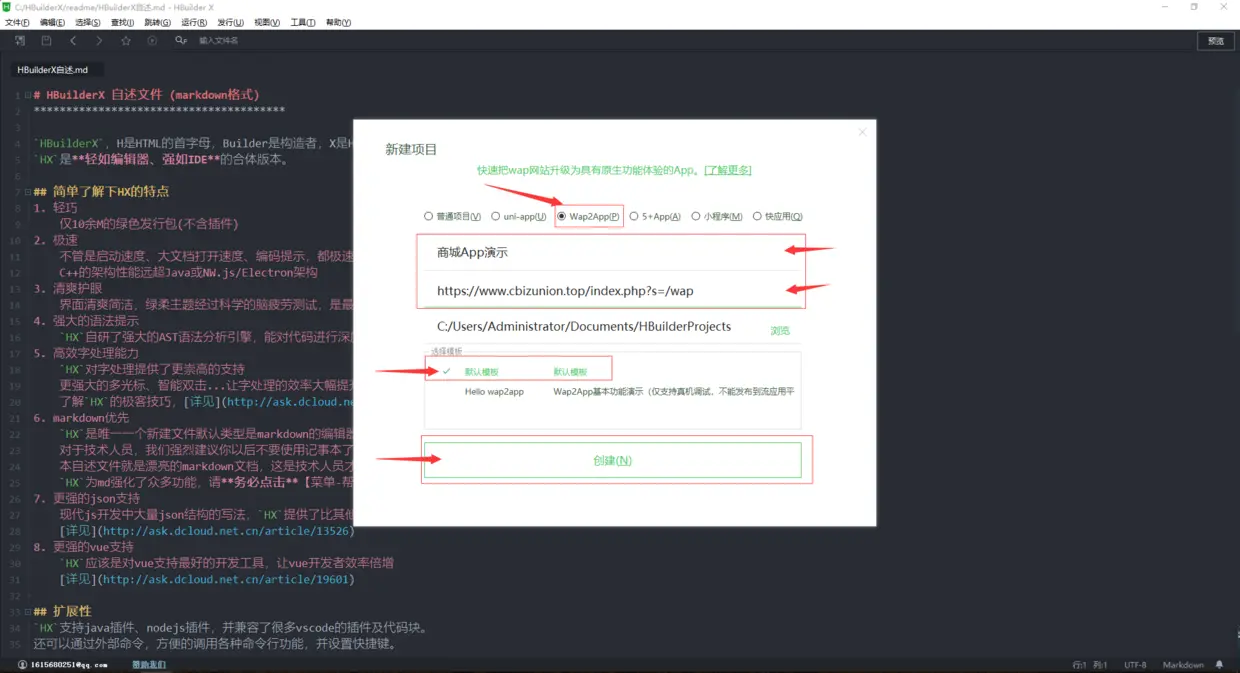Click the line '7. 更强的json支持'

tap(88, 498)
